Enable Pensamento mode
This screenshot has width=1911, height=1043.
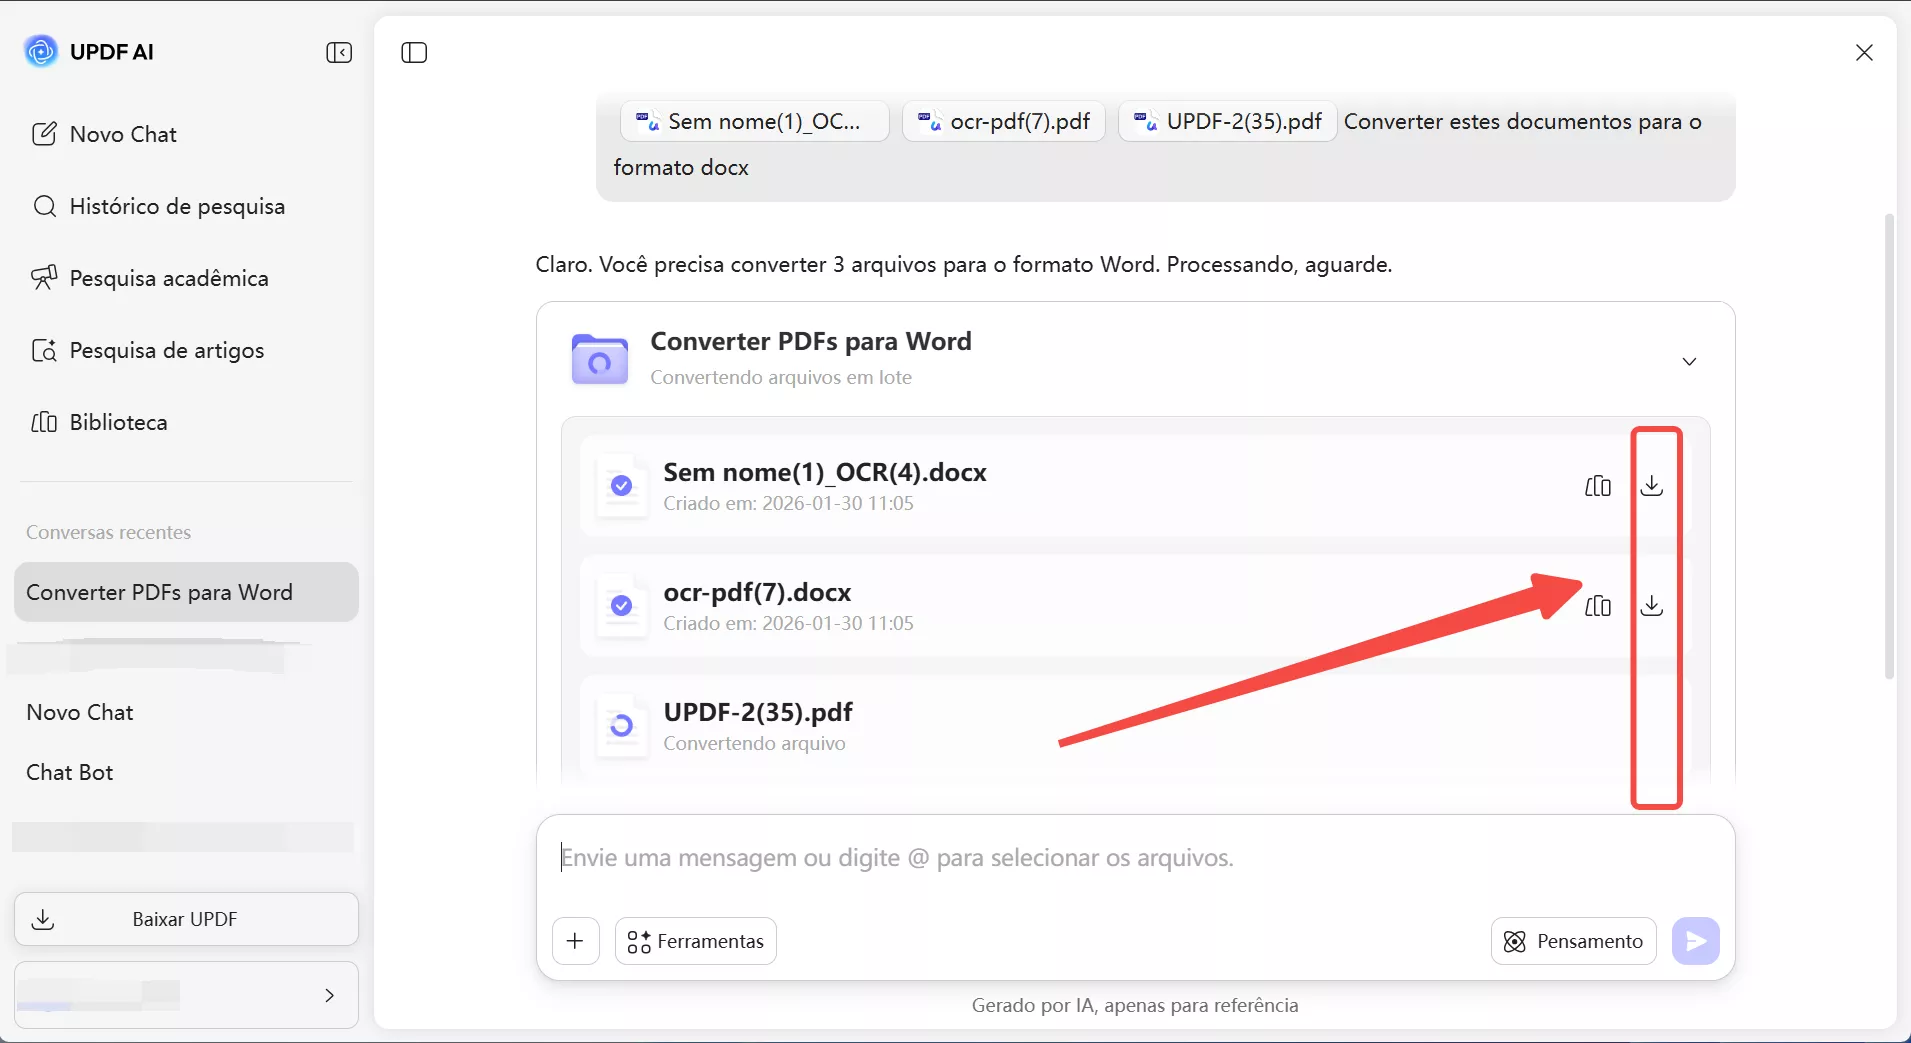[1571, 940]
